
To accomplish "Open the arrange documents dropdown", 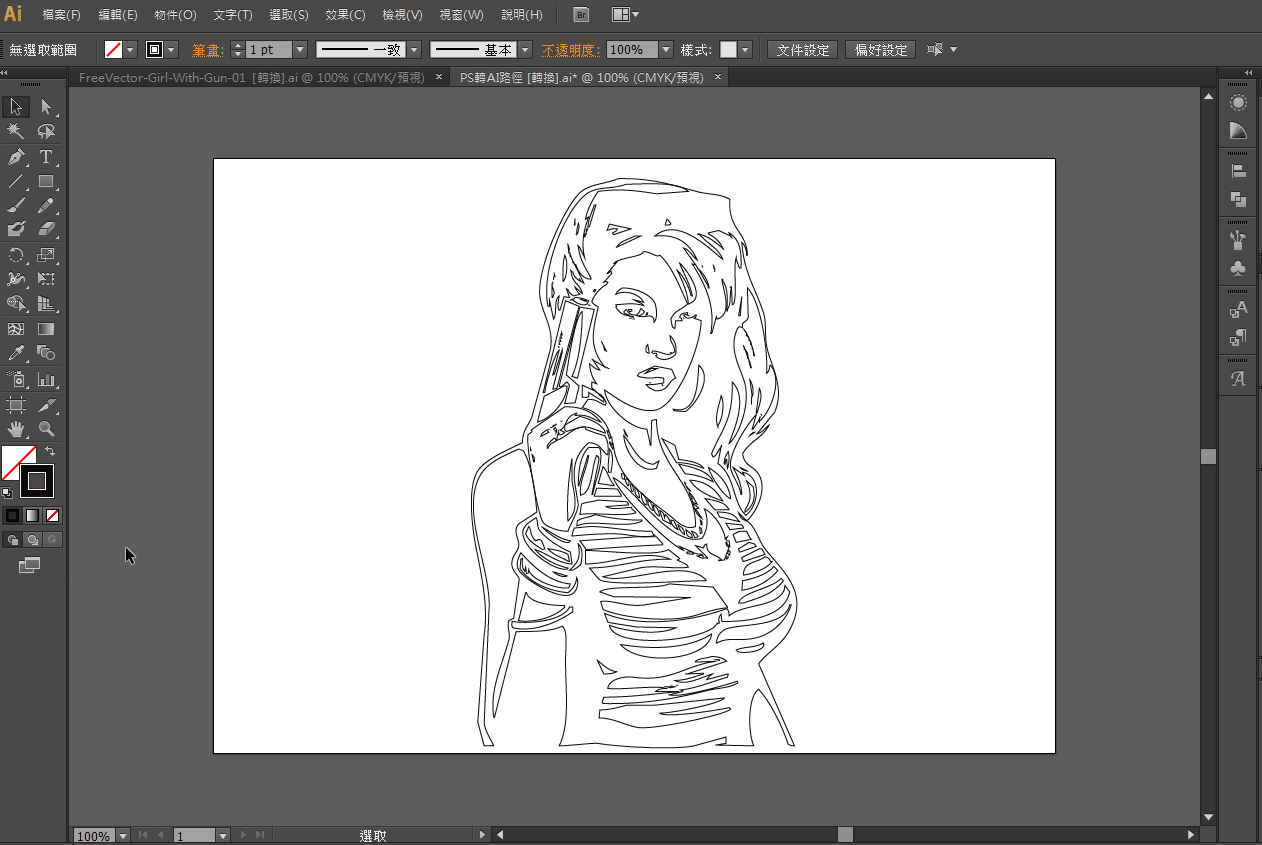I will pyautogui.click(x=626, y=15).
